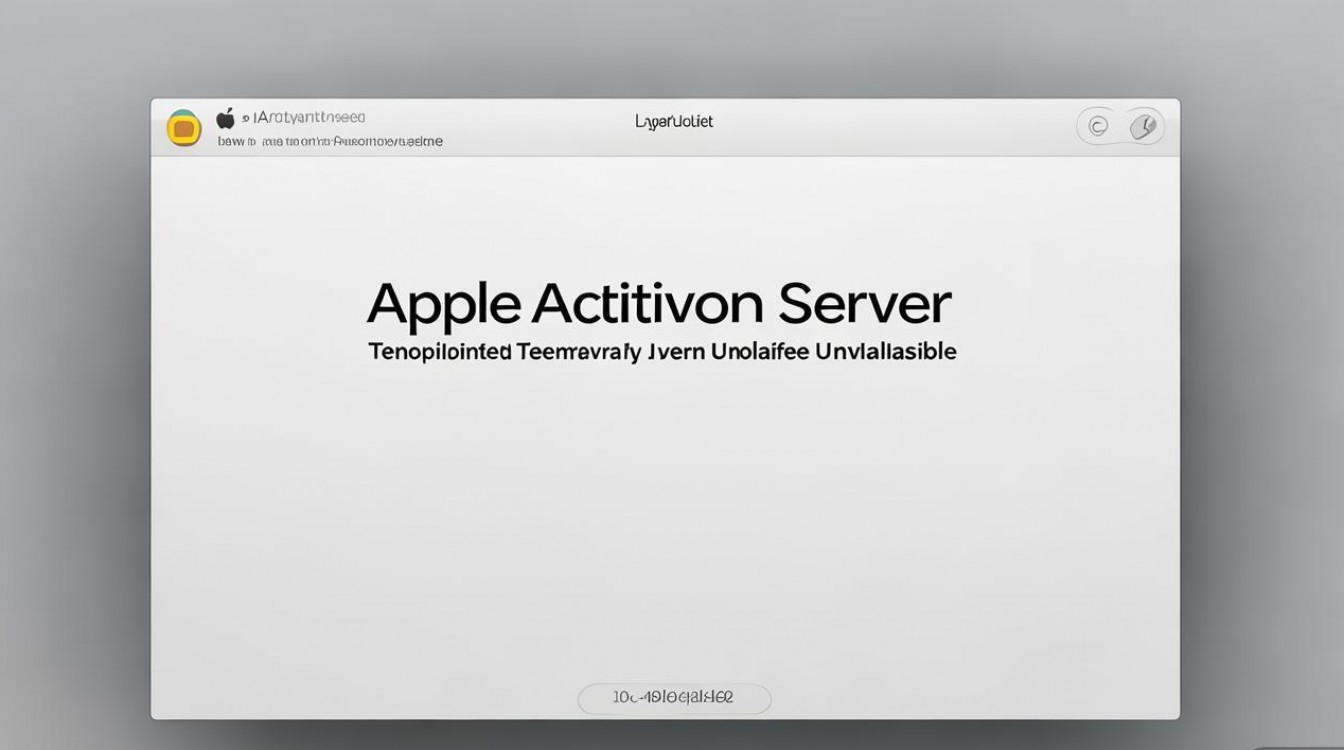The height and width of the screenshot is (750, 1344).
Task: Click the small subtitle line under the Apple logo
Action: coord(330,141)
